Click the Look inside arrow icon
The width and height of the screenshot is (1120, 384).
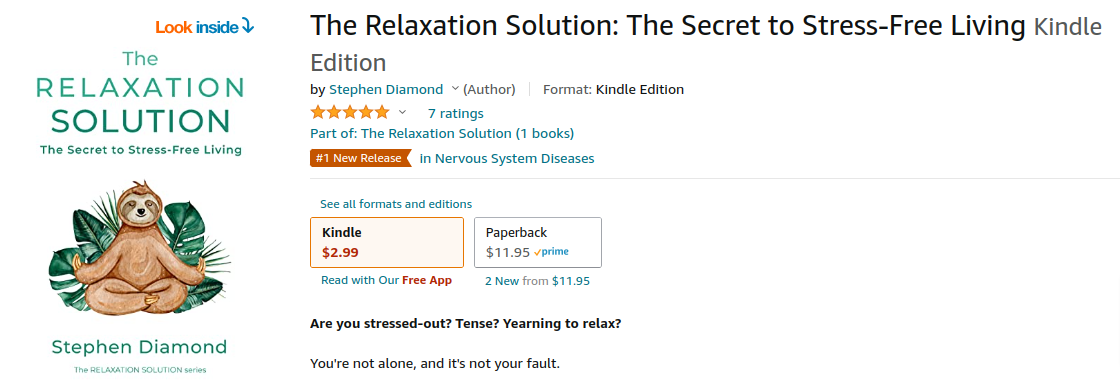248,27
